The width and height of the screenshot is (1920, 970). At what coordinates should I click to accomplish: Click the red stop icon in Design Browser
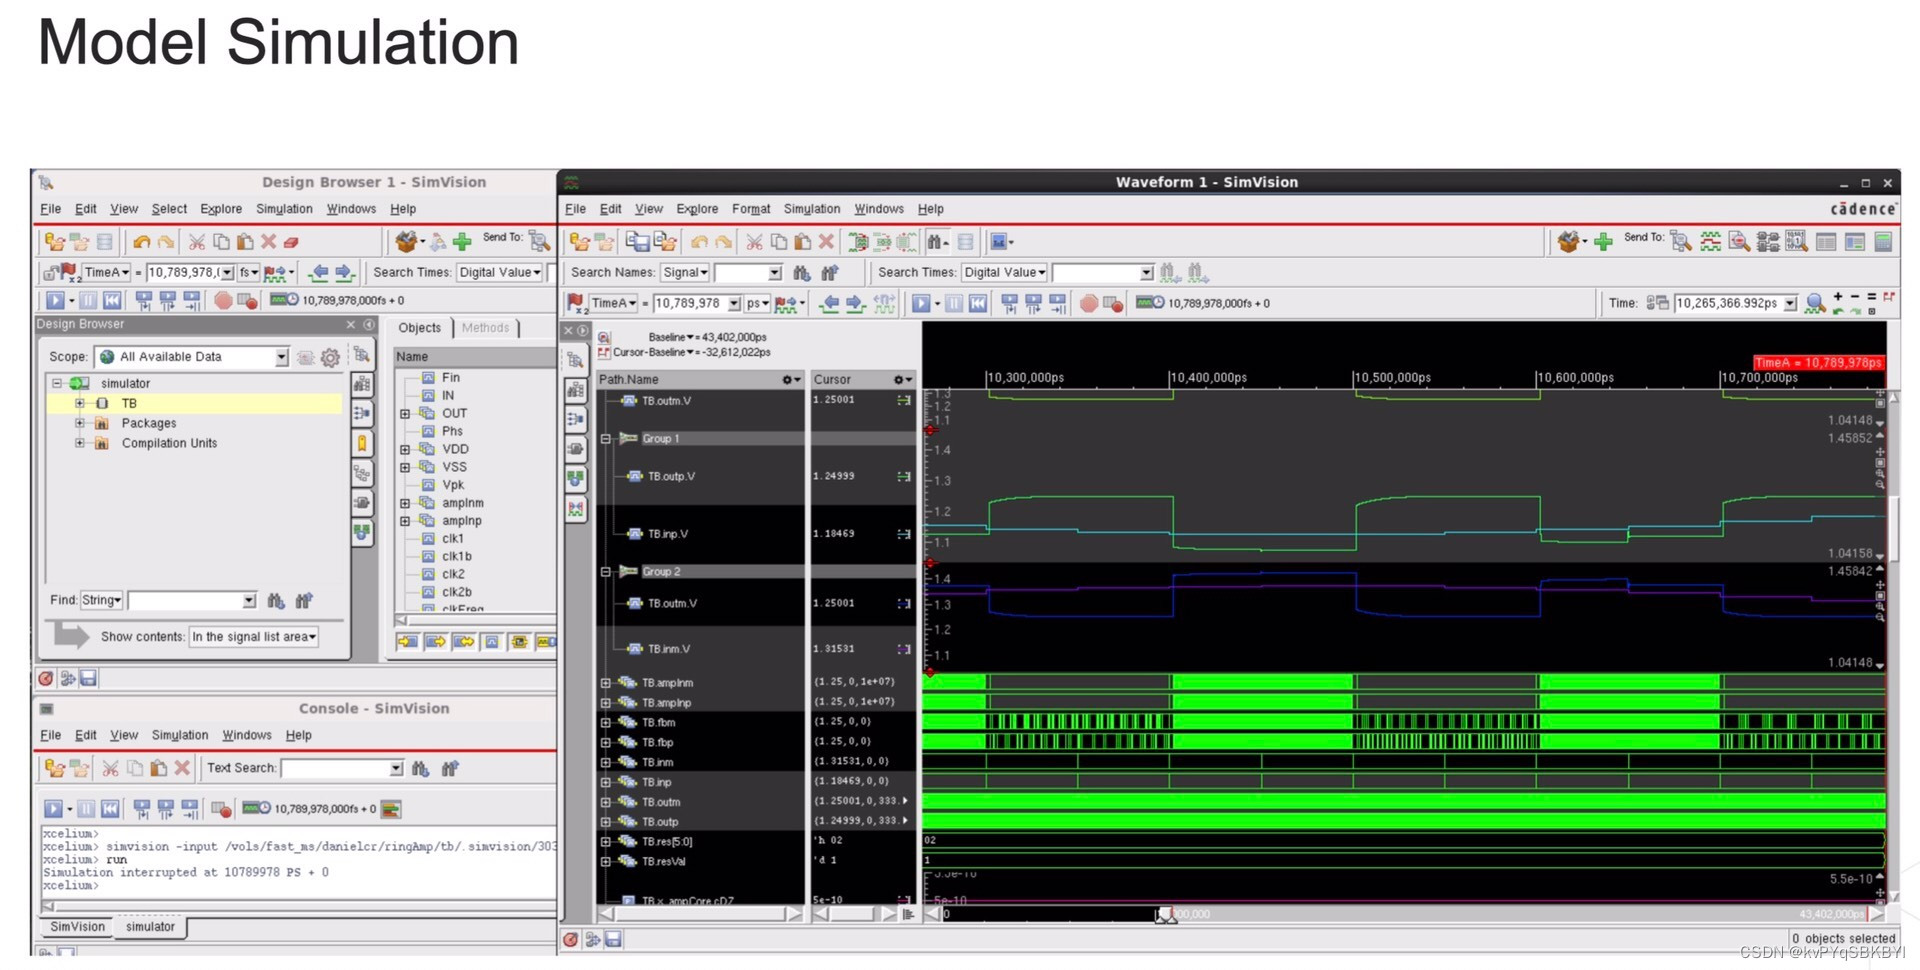223,300
